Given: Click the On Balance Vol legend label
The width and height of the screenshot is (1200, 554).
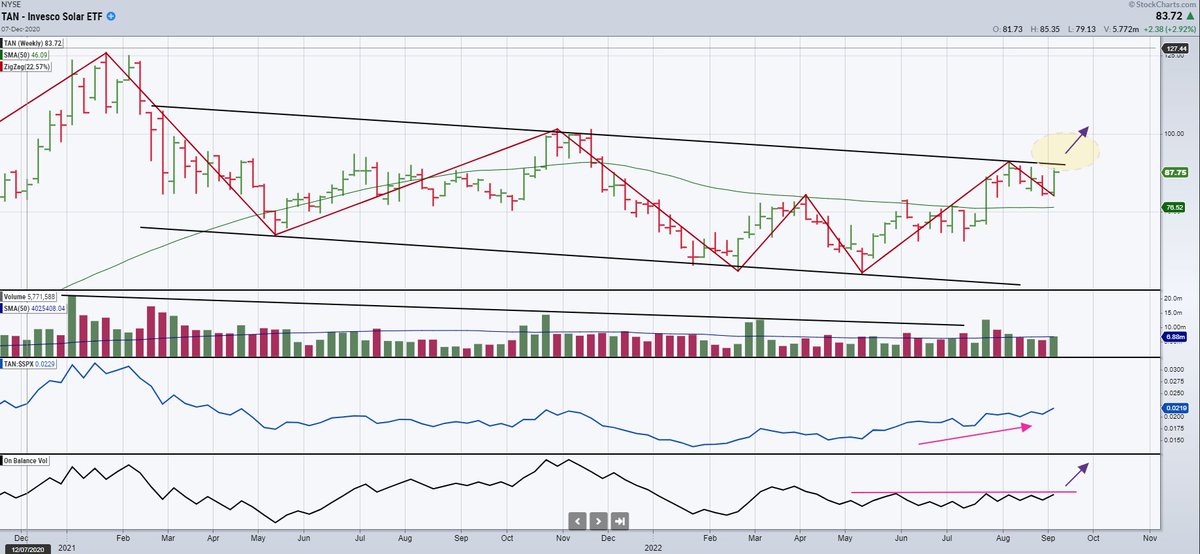Looking at the screenshot, I should pos(24,462).
